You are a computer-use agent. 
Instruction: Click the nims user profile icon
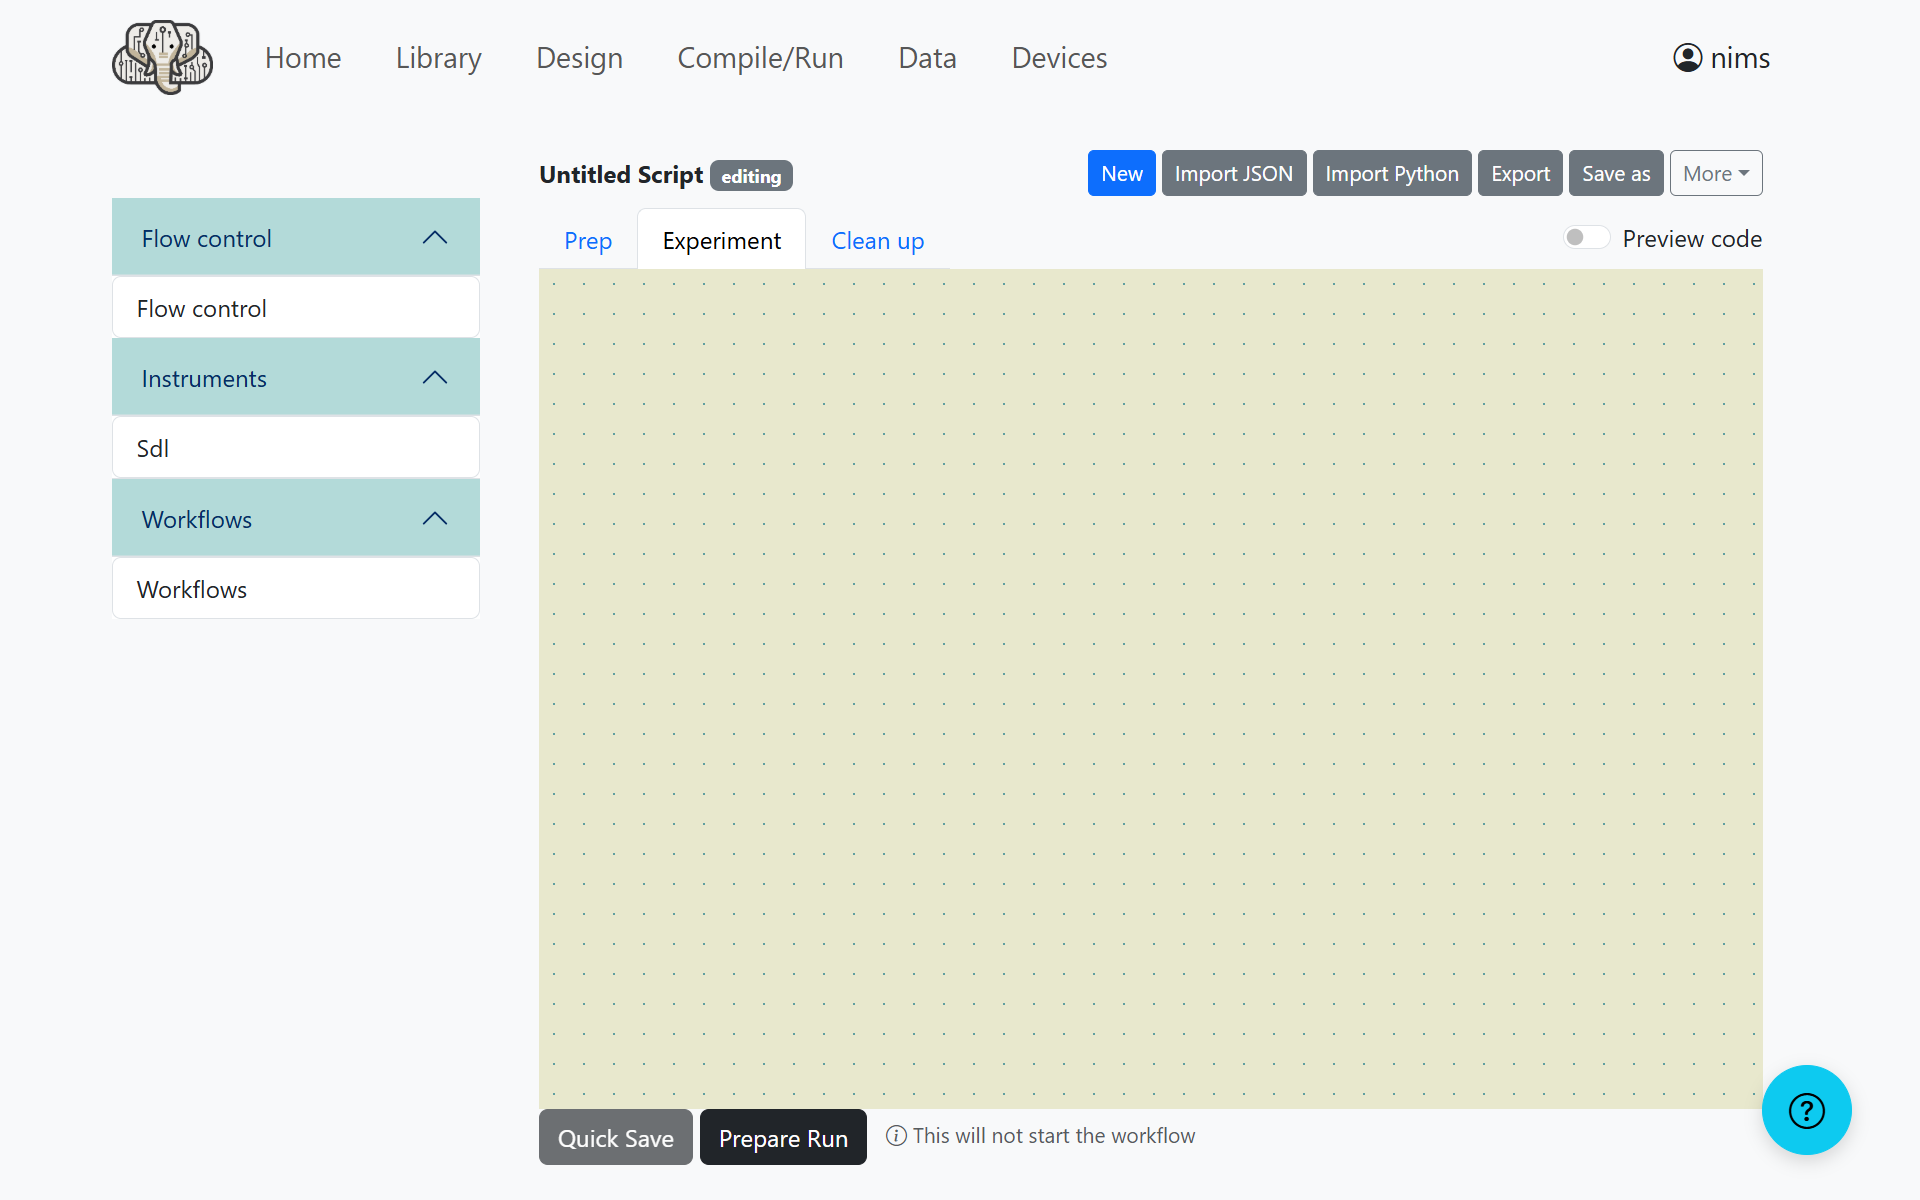click(1687, 58)
